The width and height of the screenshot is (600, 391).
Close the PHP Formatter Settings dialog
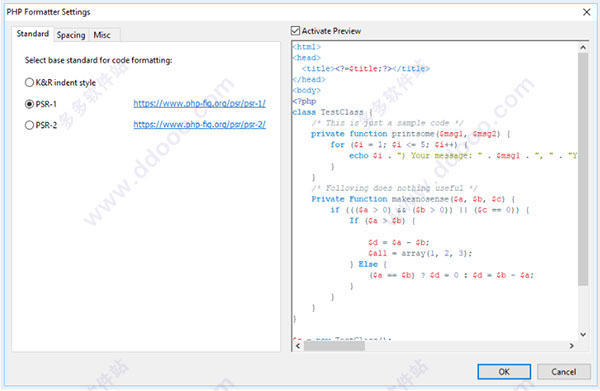coord(586,12)
